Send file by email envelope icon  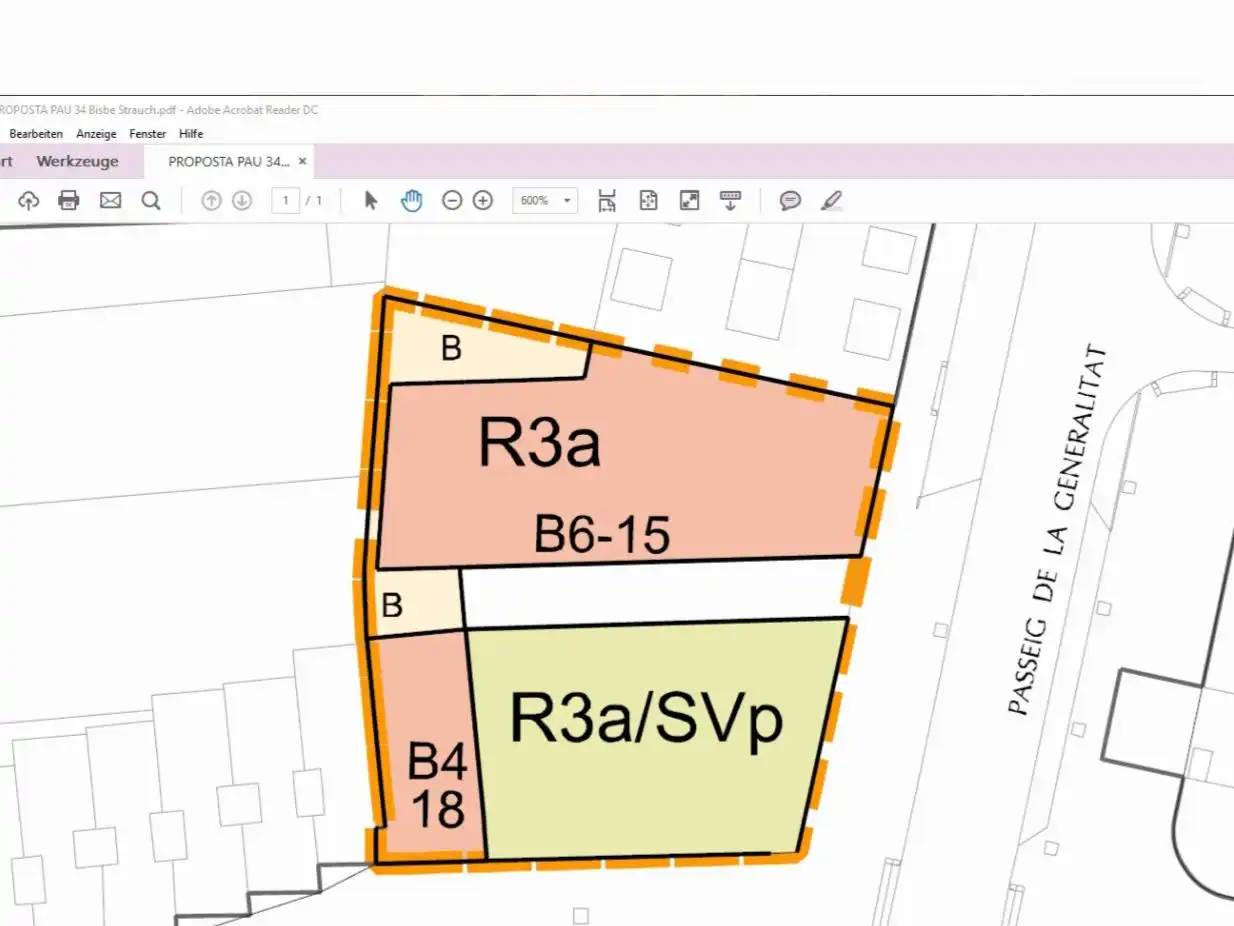click(110, 201)
